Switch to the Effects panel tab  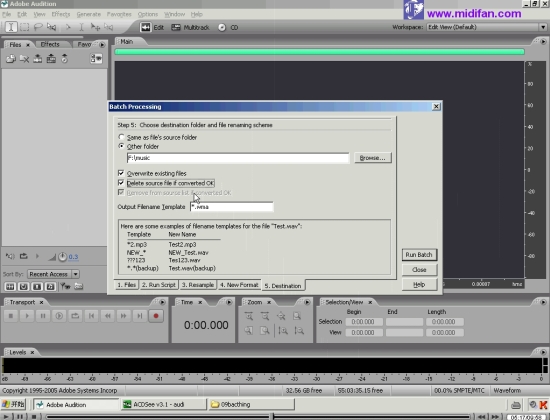tap(50, 44)
